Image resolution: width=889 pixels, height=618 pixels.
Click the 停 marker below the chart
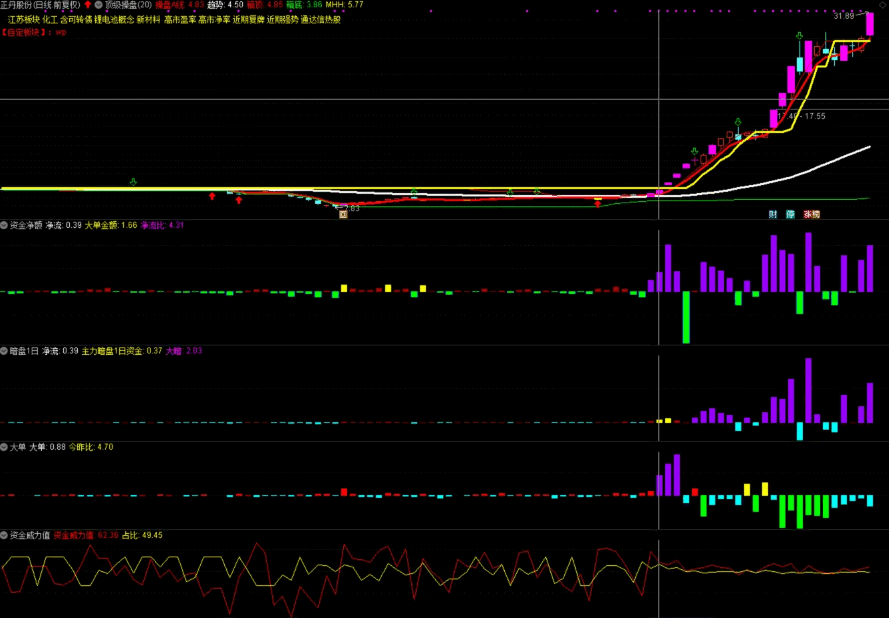pos(790,214)
